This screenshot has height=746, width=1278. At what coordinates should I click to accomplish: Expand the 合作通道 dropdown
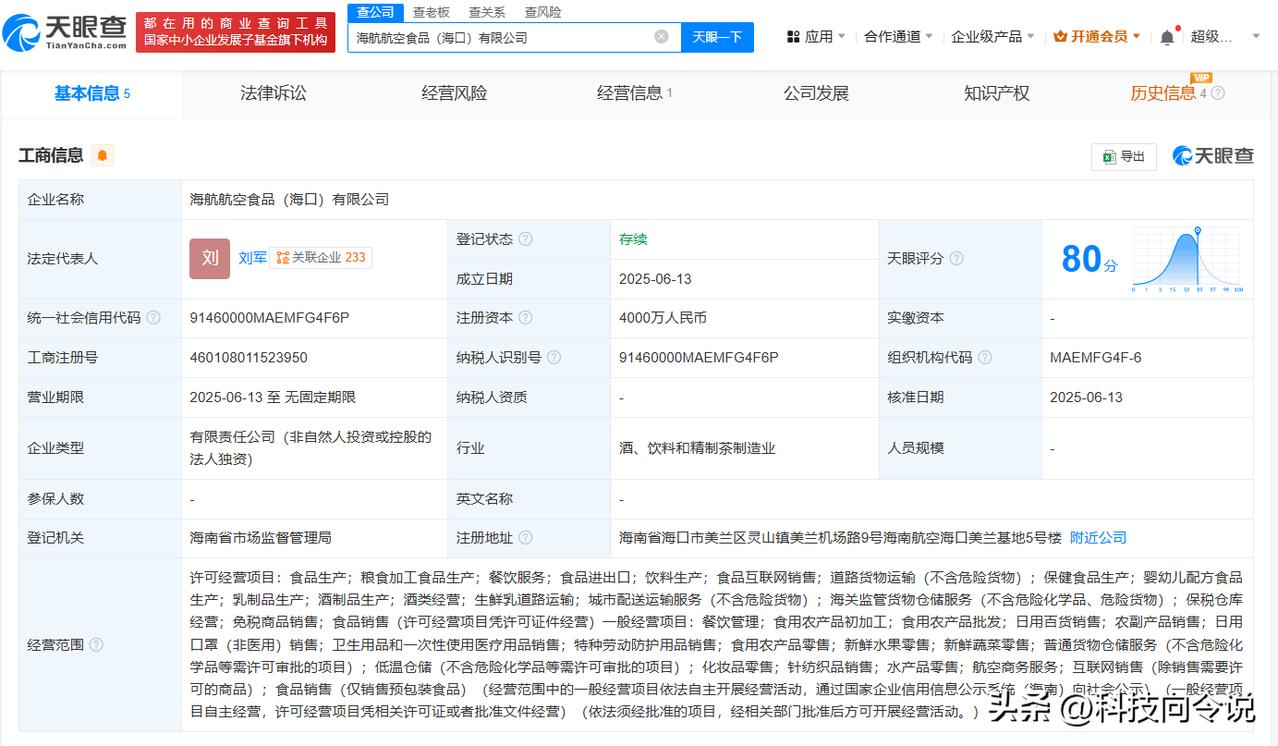click(899, 37)
